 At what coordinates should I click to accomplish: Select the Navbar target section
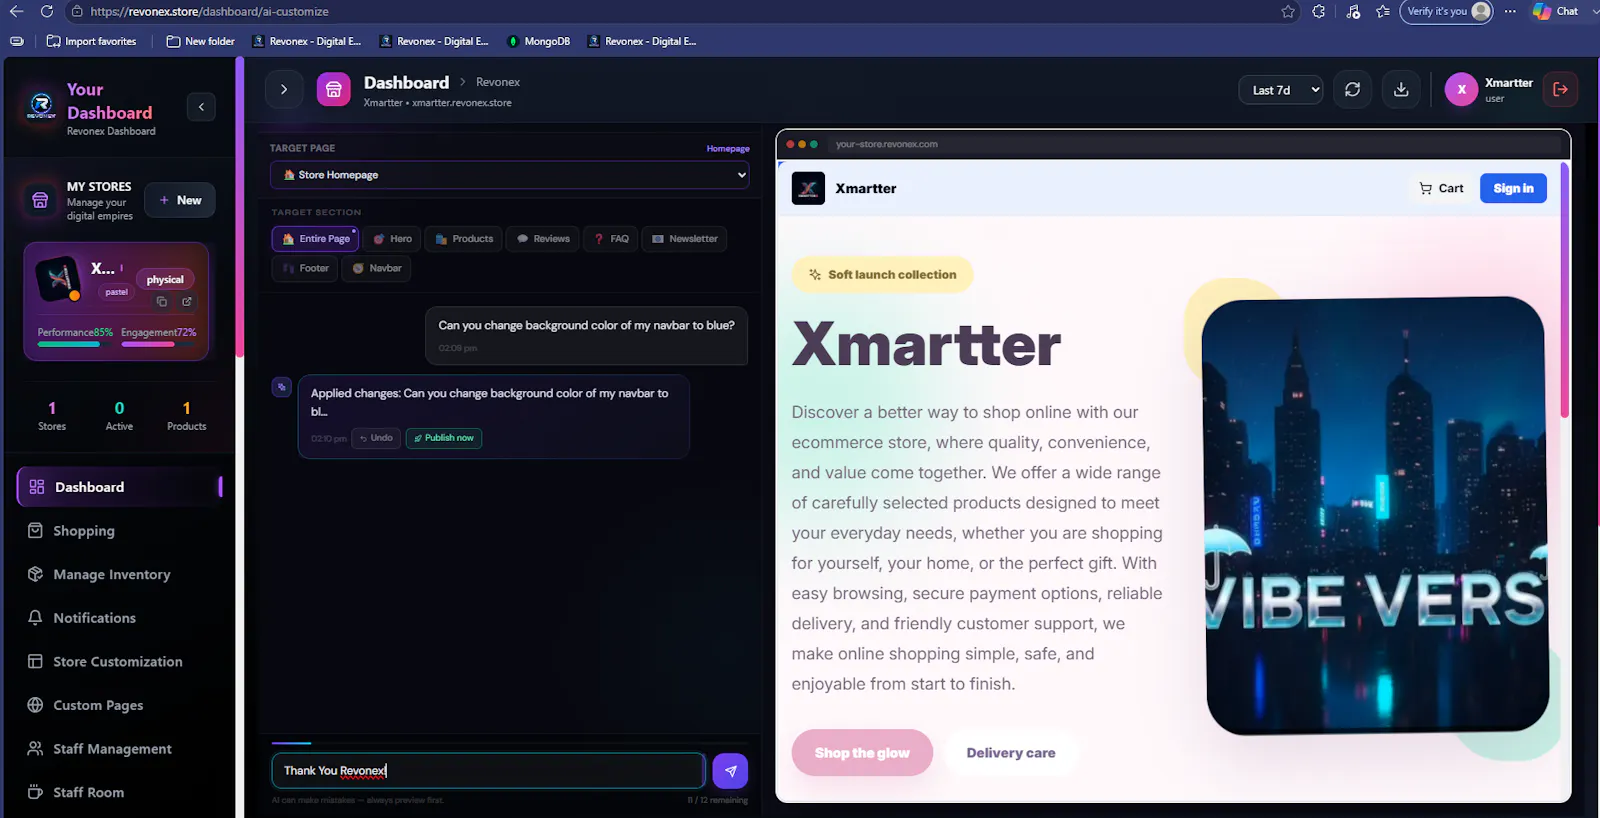[x=376, y=268]
